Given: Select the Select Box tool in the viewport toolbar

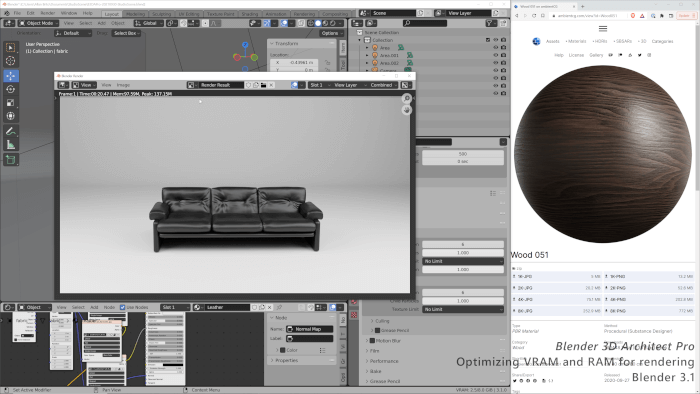Looking at the screenshot, I should tap(11, 48).
